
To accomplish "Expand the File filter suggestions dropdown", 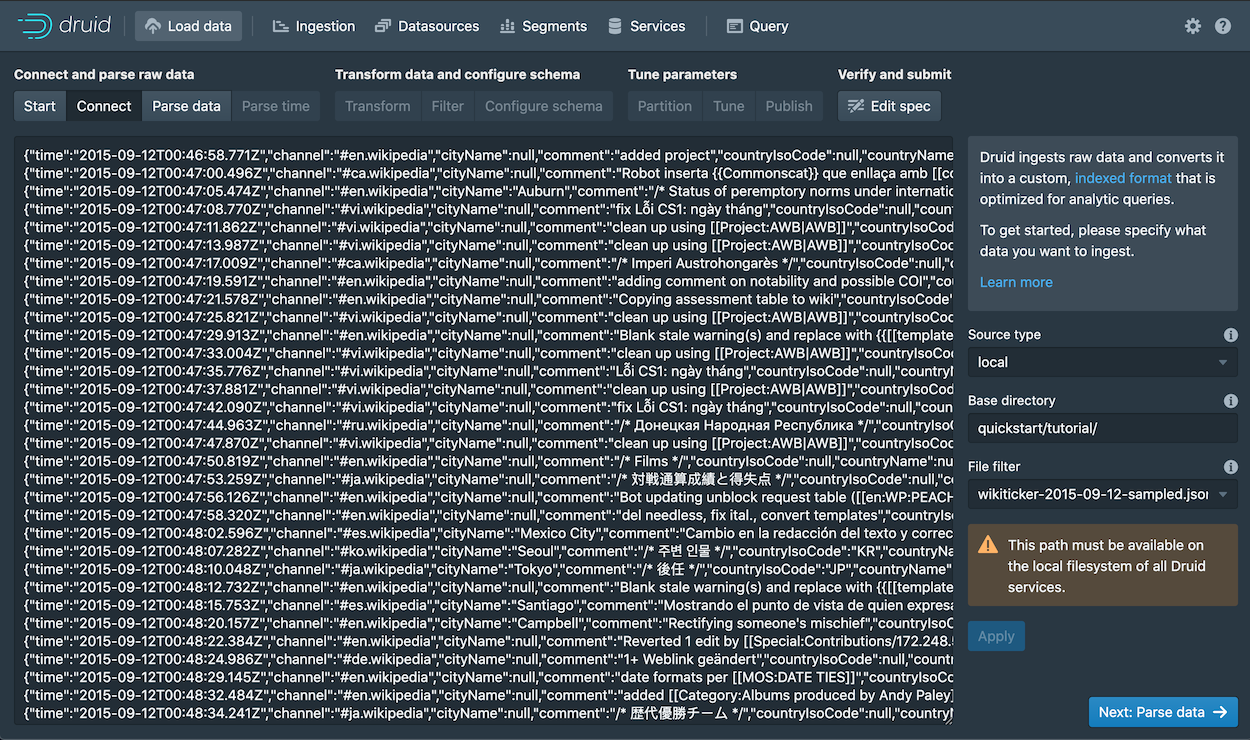I will (1224, 494).
